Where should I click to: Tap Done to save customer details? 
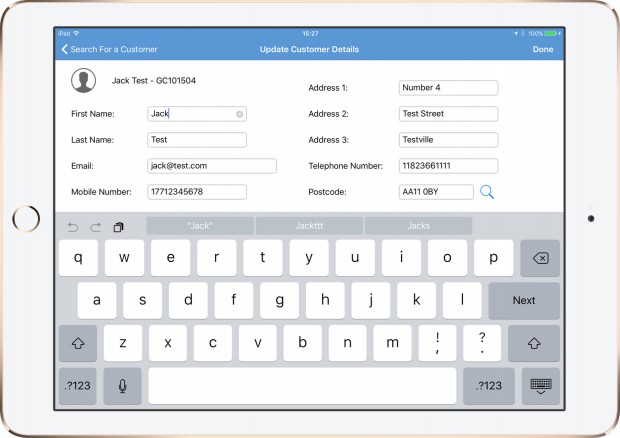point(542,49)
